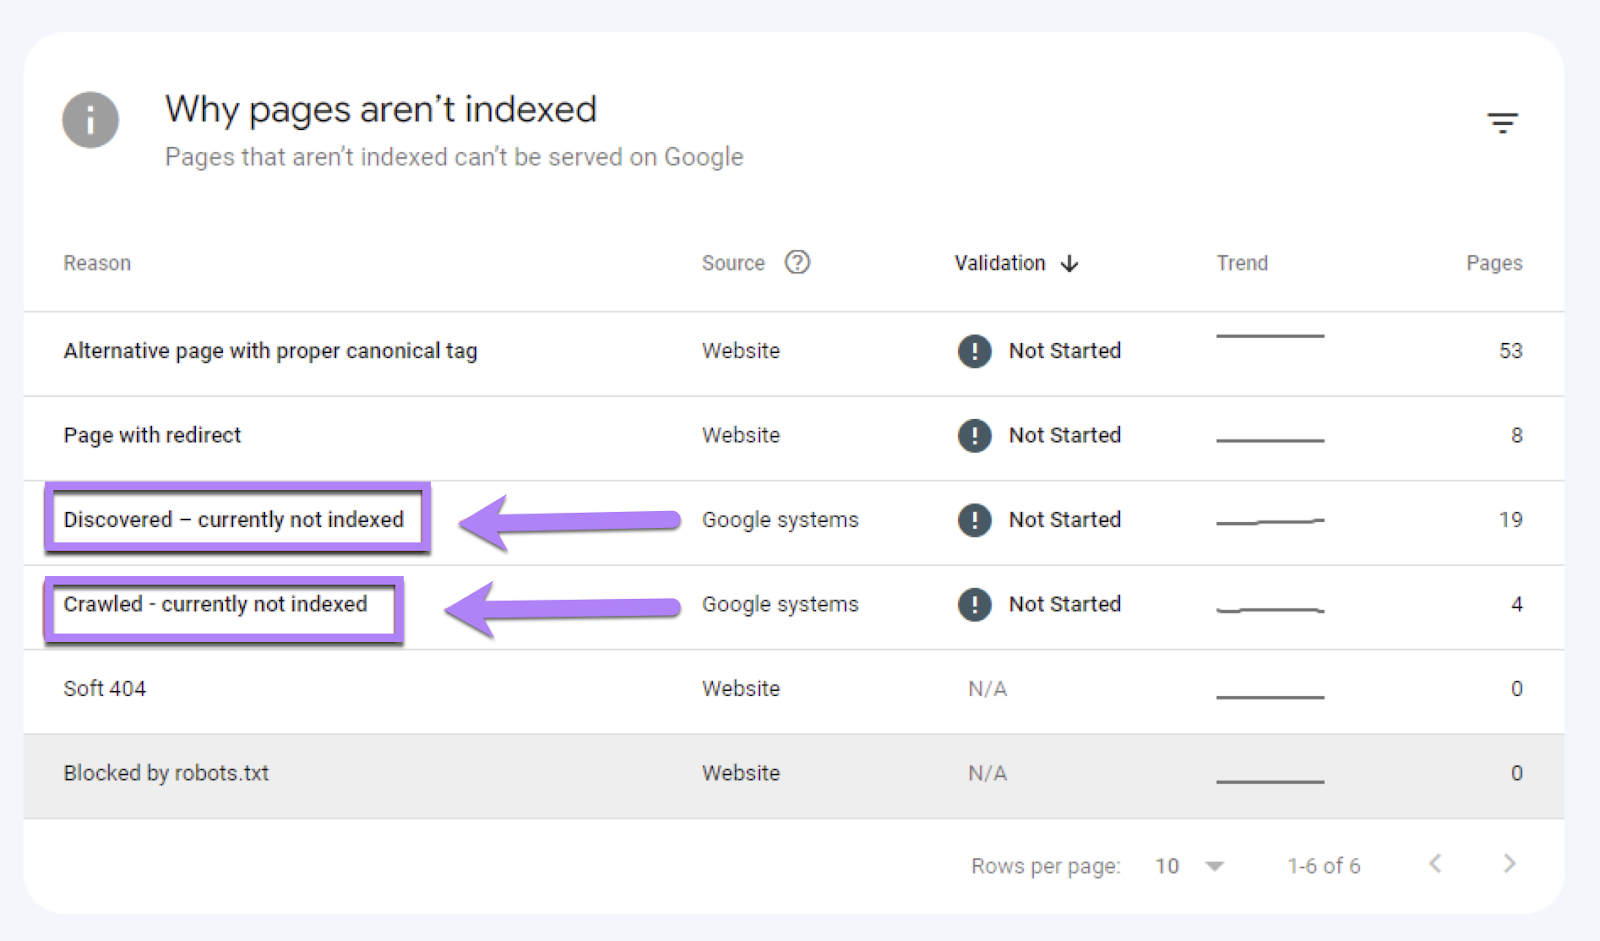Image resolution: width=1600 pixels, height=941 pixels.
Task: Open the Reason column header
Action: click(96, 263)
